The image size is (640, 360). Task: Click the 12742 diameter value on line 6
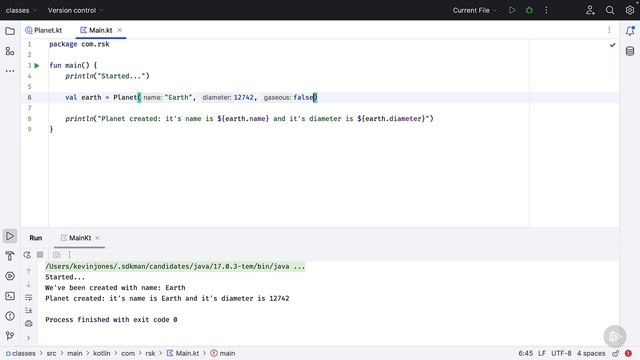click(244, 98)
